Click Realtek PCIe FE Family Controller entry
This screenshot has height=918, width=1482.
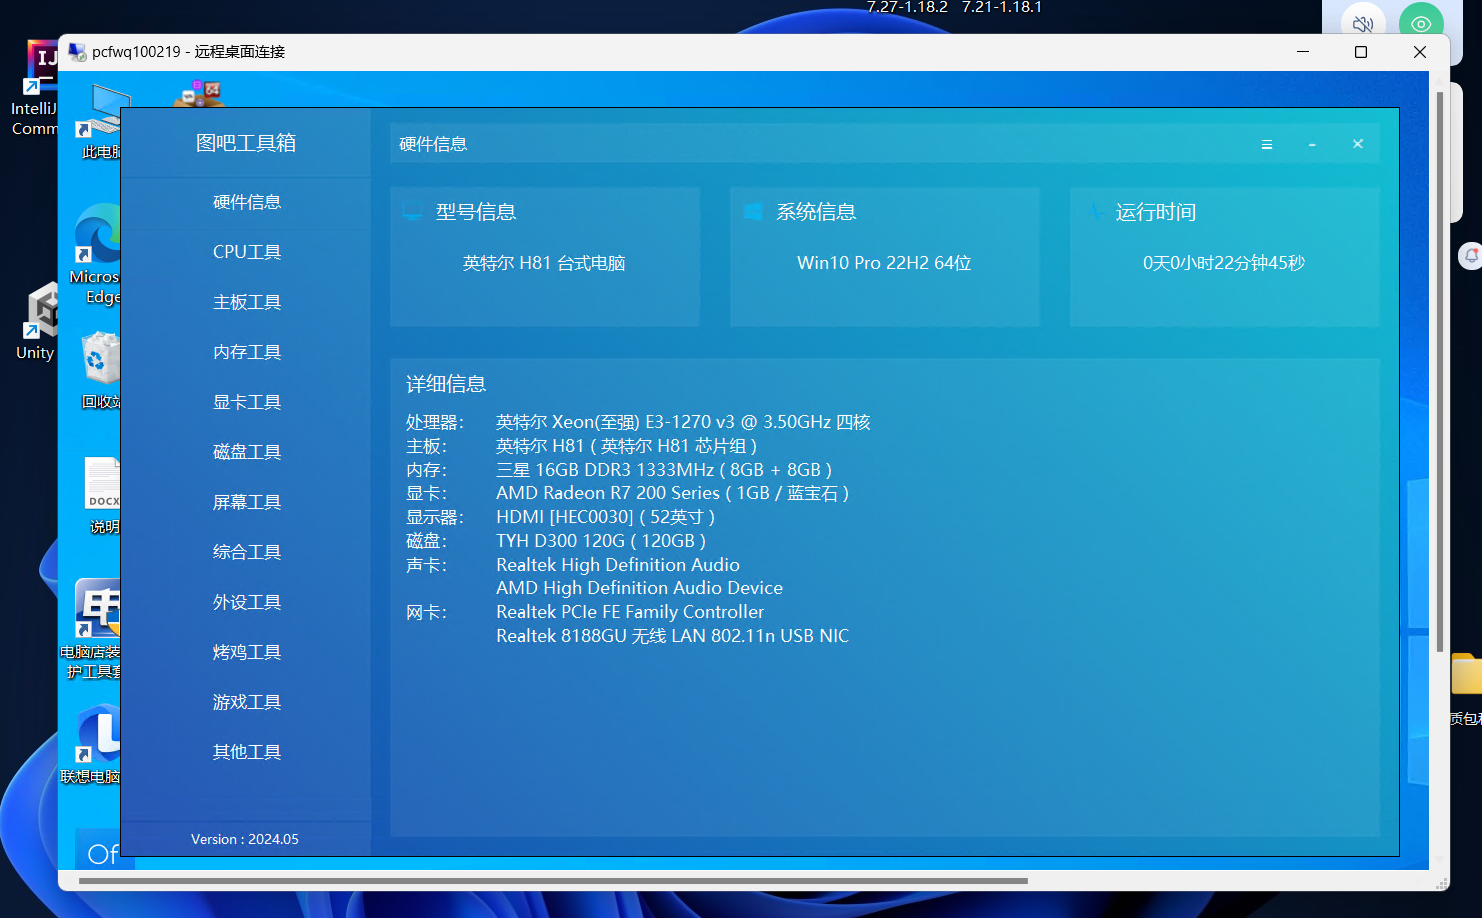pos(630,612)
